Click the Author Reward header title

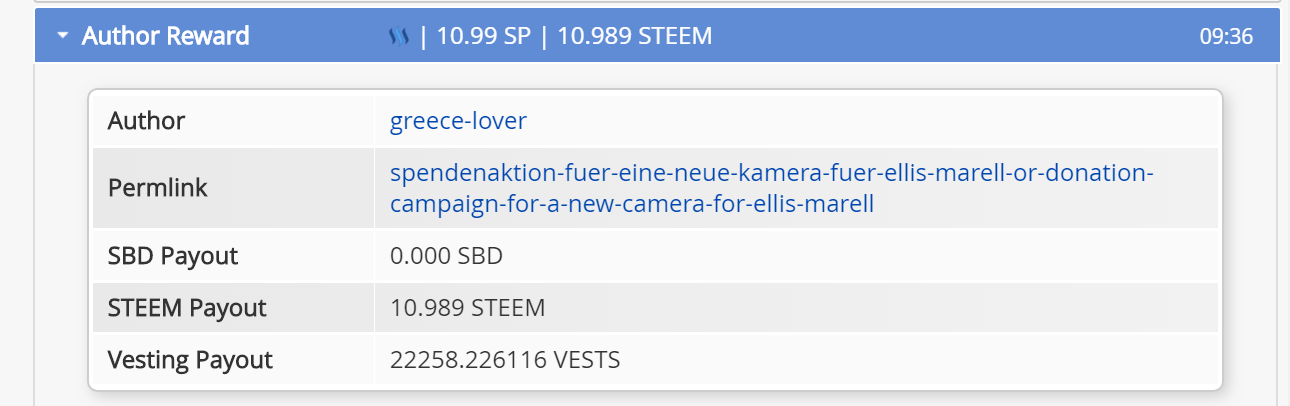coord(165,36)
